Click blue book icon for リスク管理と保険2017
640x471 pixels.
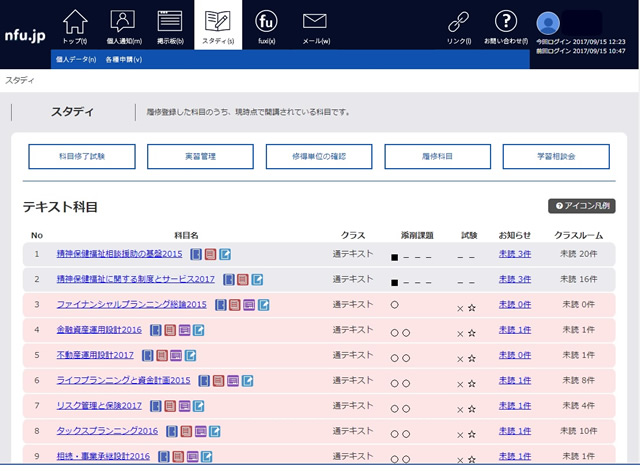[156, 406]
